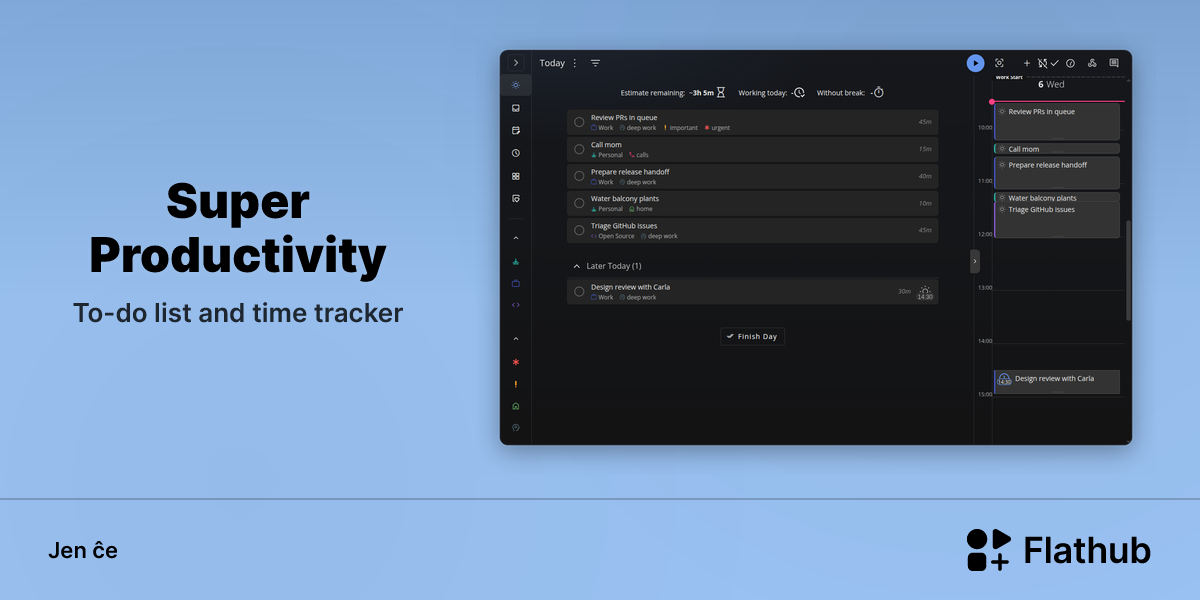Screen dimensions: 1200x600
Task: Select Call mom block in schedule timeline
Action: [1057, 149]
